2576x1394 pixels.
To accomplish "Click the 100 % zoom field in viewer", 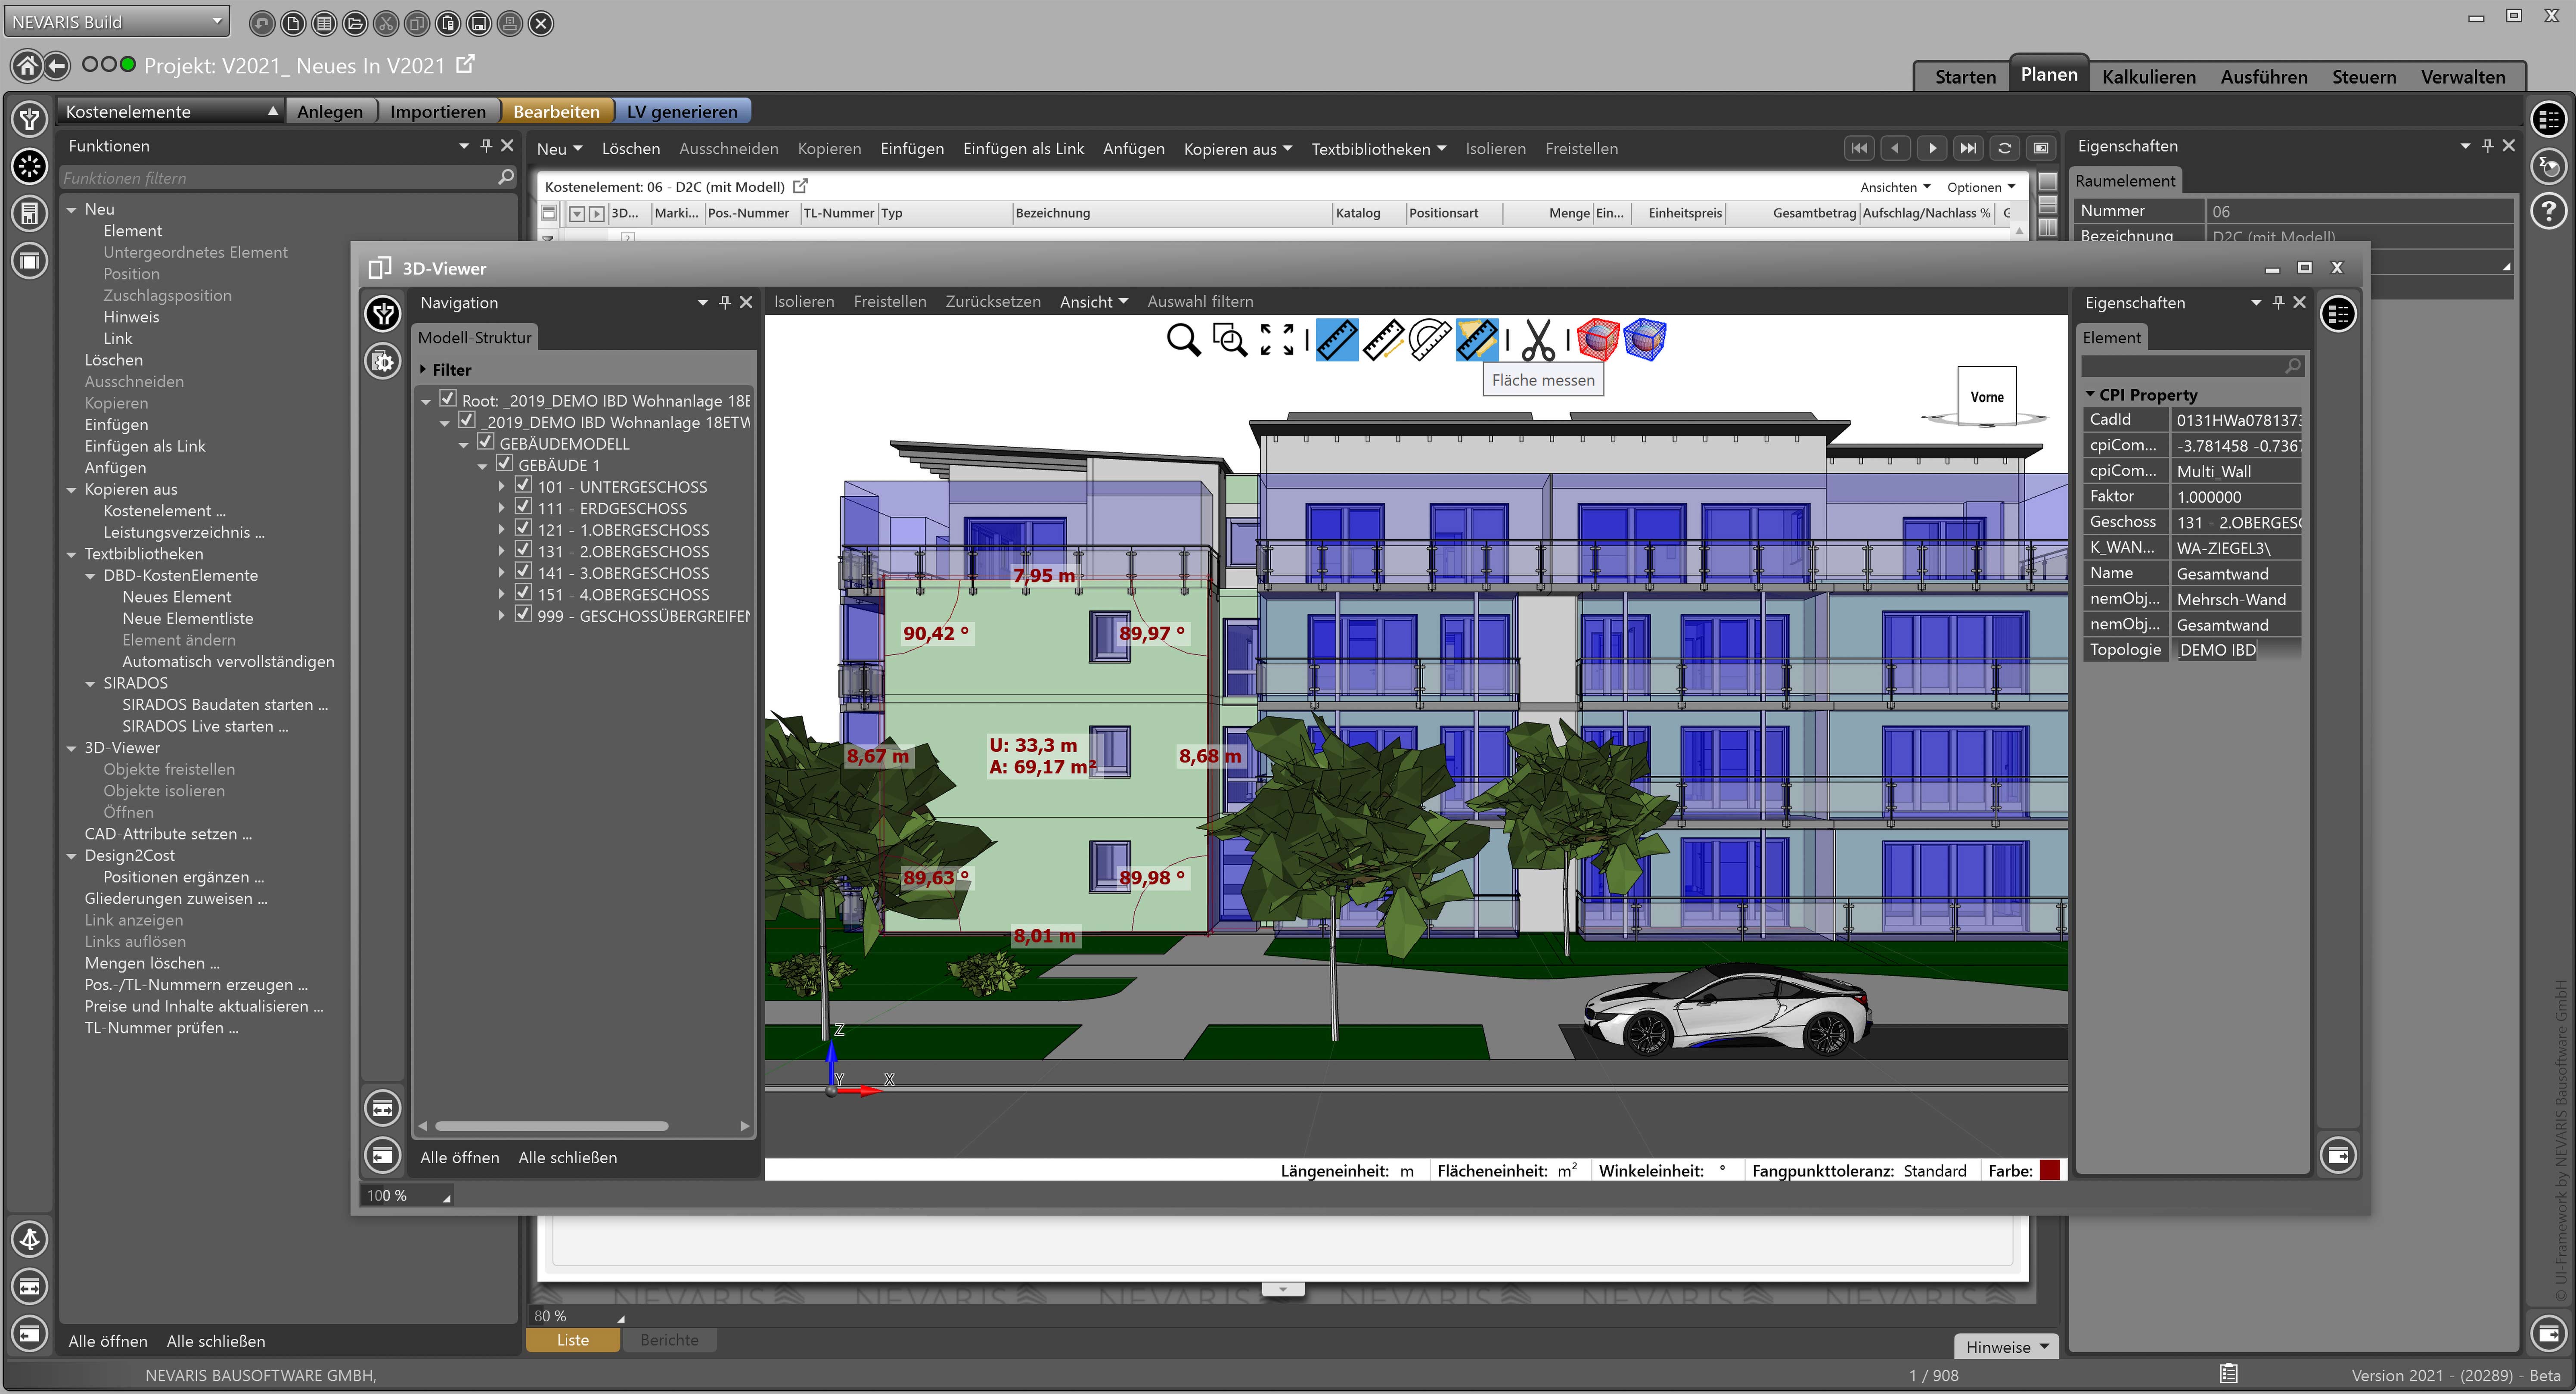I will coord(406,1195).
